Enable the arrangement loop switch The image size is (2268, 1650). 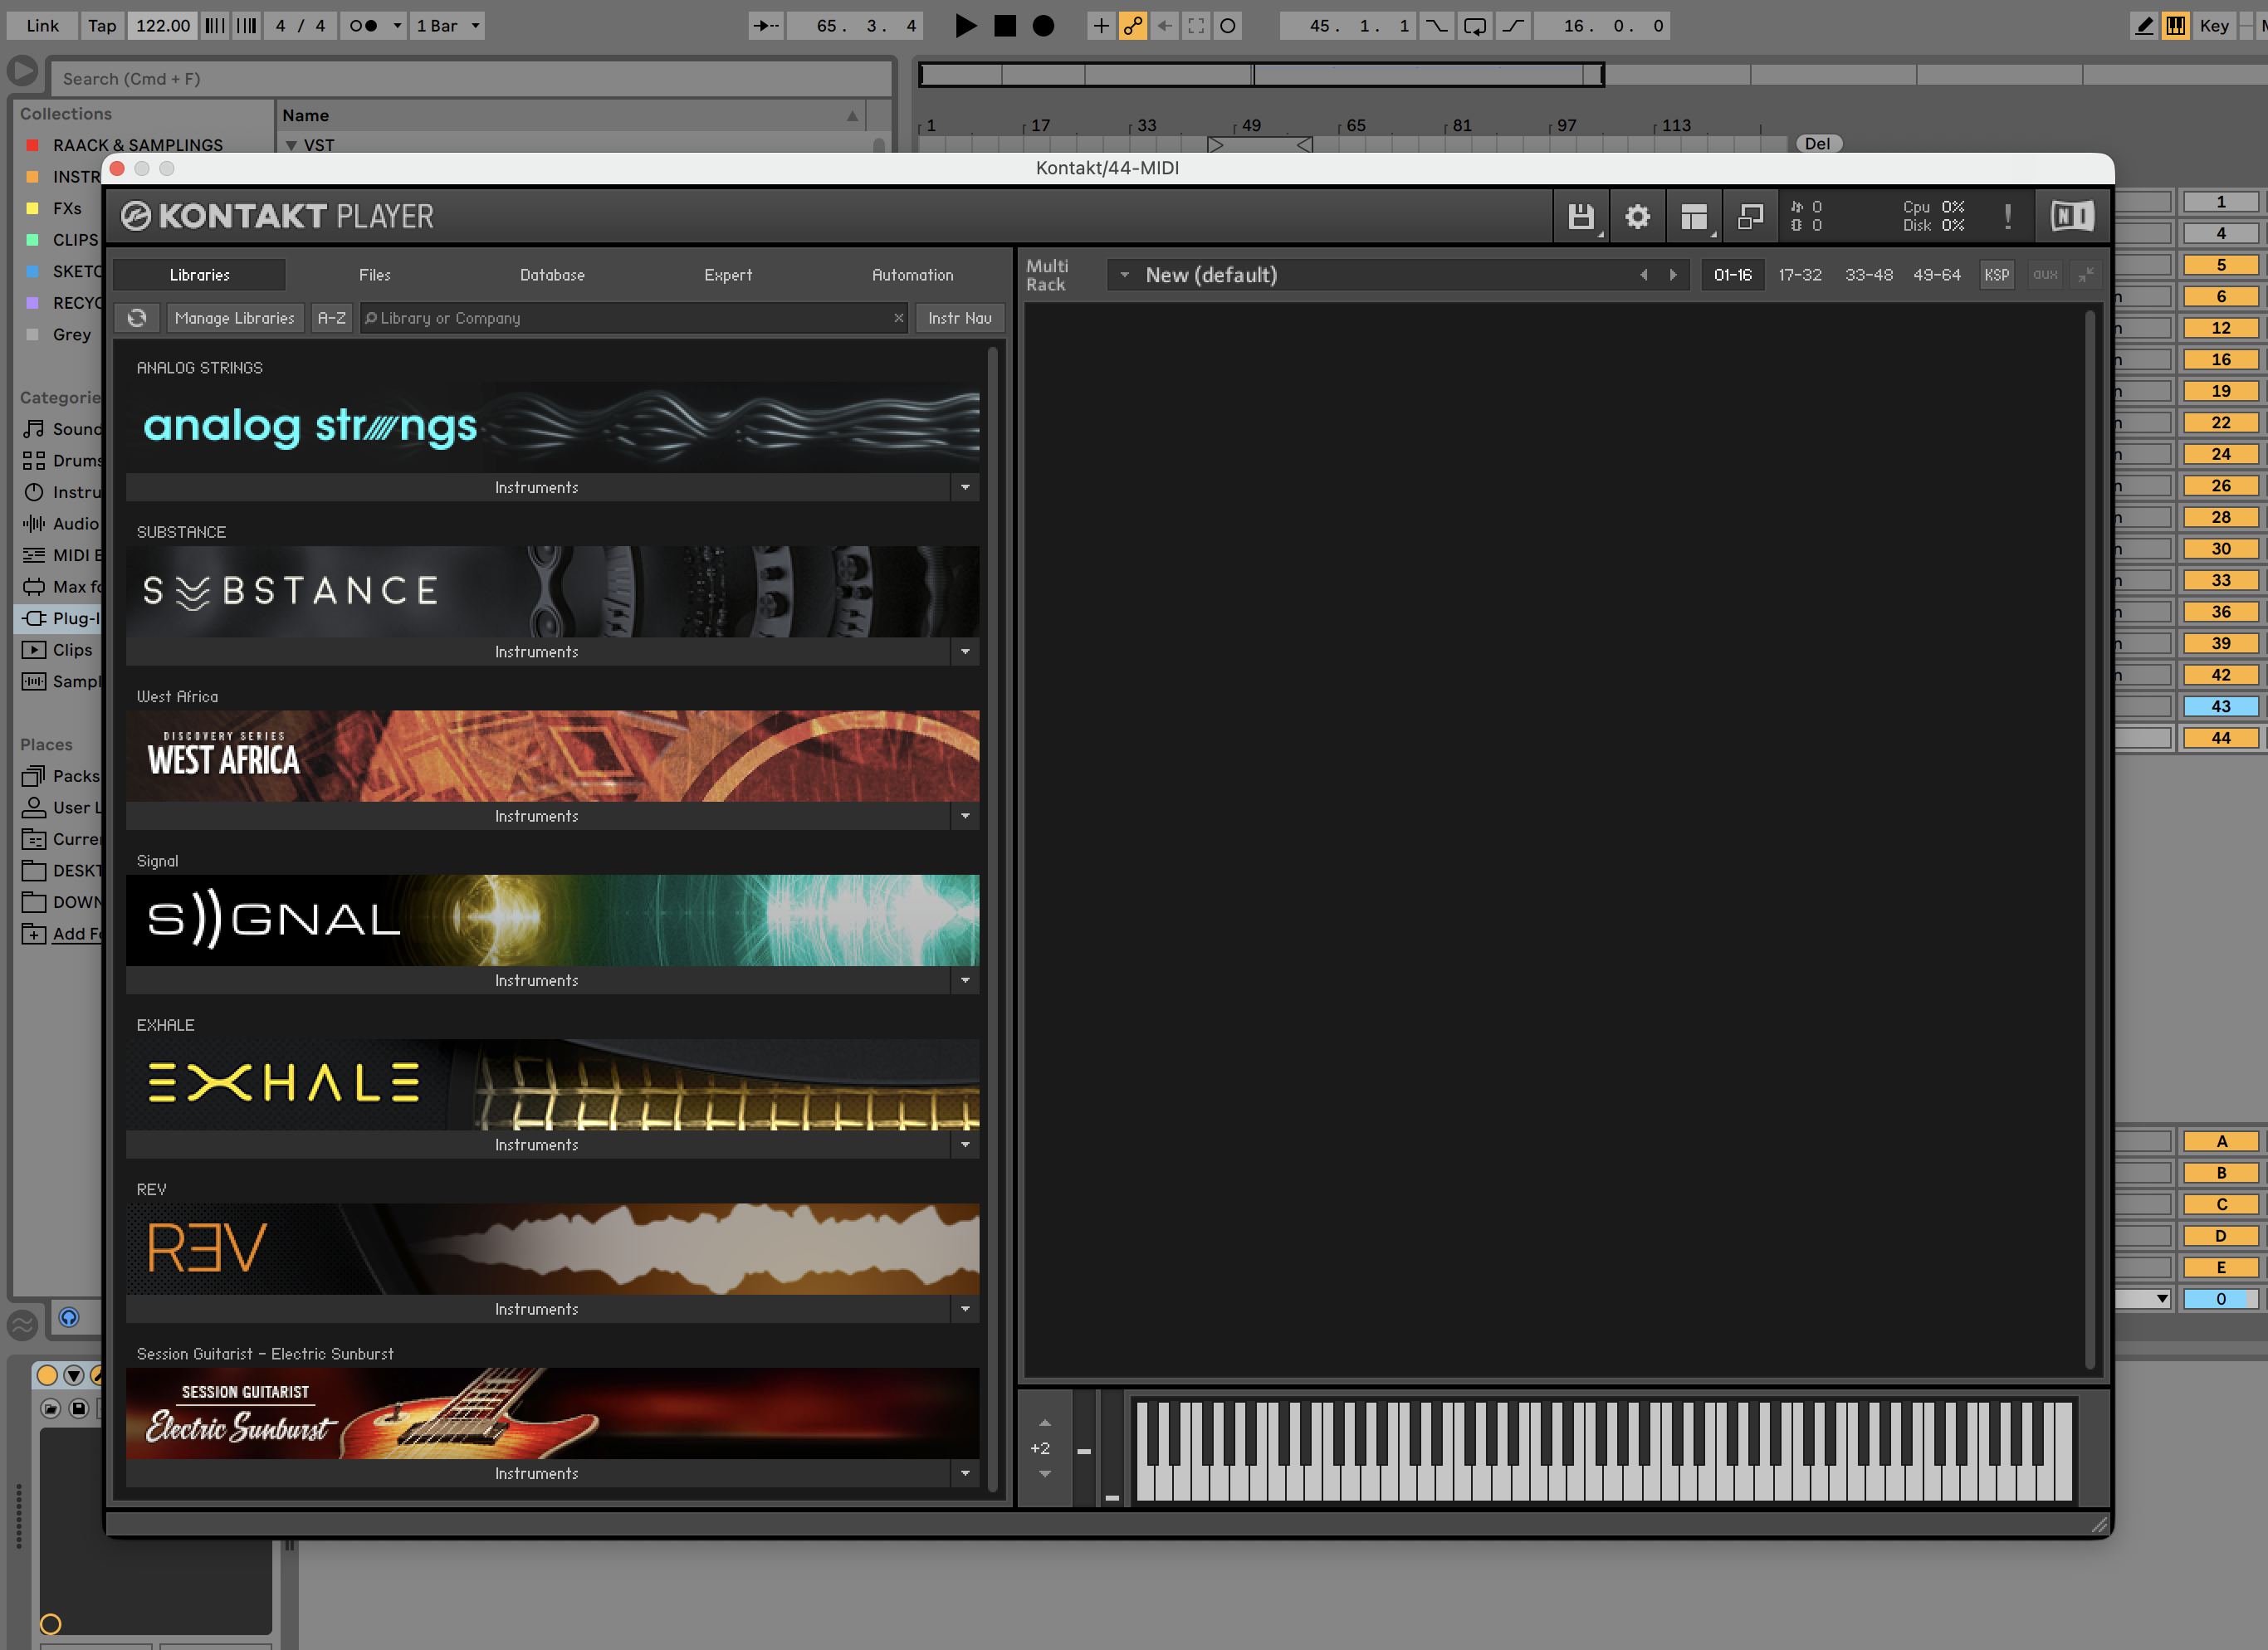(x=1474, y=26)
